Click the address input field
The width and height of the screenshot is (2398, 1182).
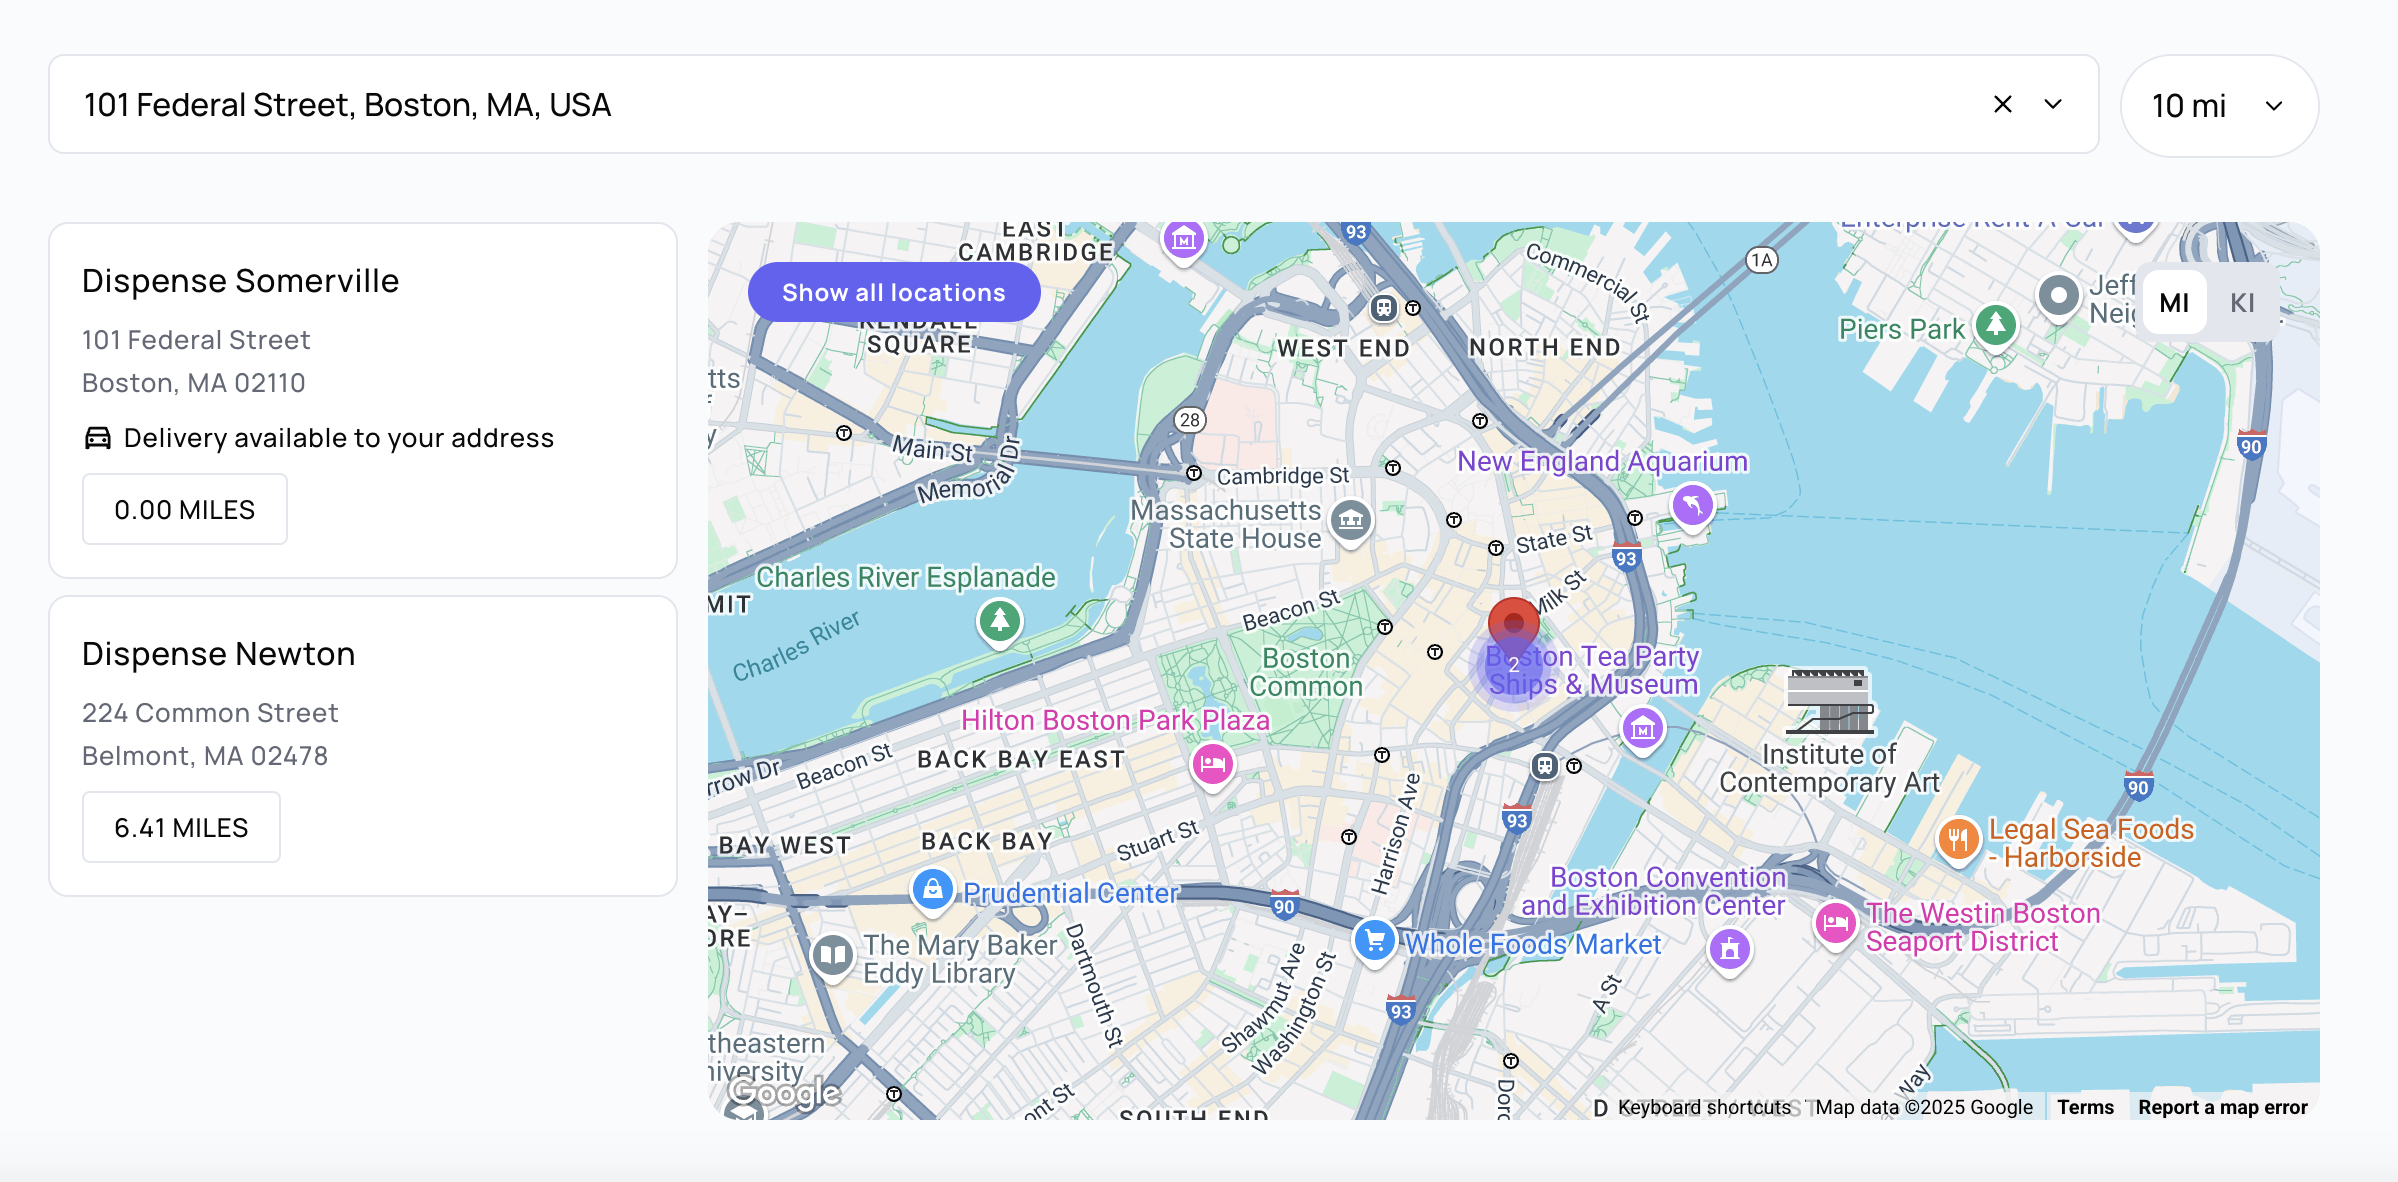coord(1073,104)
